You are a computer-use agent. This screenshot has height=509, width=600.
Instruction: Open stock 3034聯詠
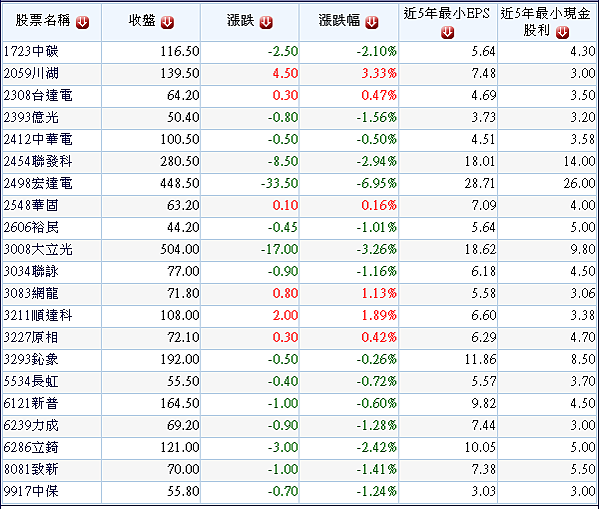pyautogui.click(x=31, y=271)
